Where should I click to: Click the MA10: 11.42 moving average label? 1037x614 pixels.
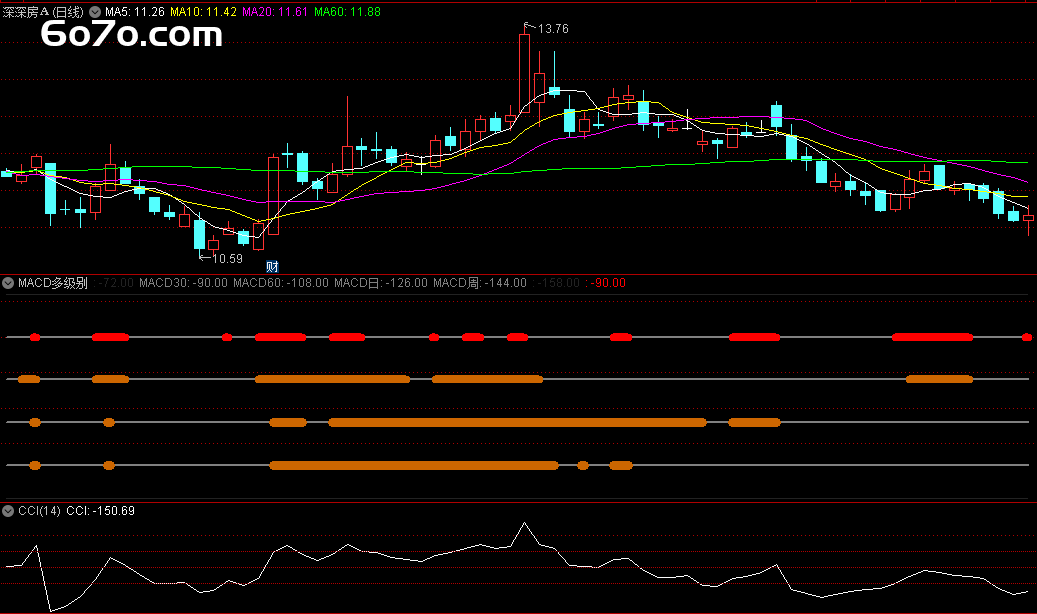coord(203,12)
